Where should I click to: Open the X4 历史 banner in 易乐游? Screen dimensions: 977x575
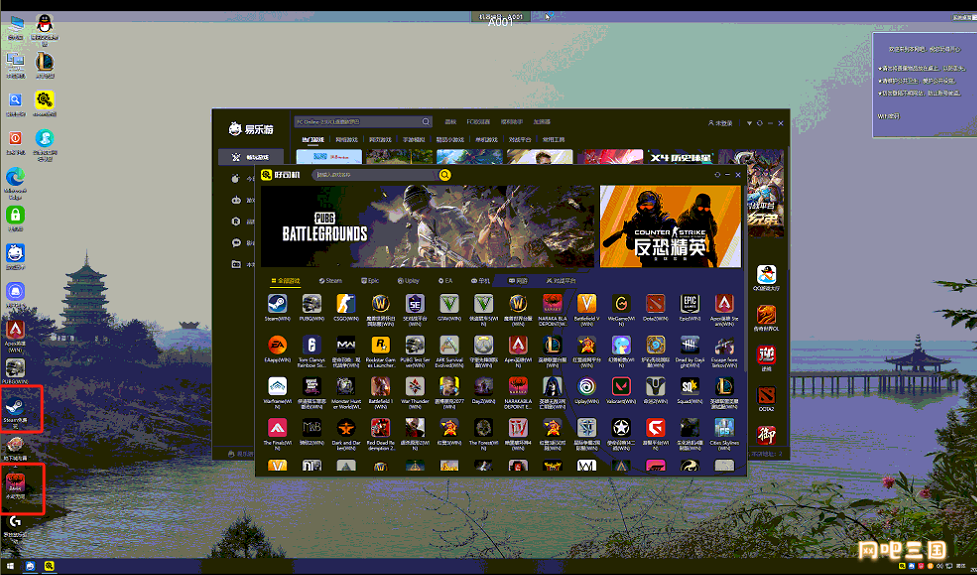pyautogui.click(x=680, y=157)
